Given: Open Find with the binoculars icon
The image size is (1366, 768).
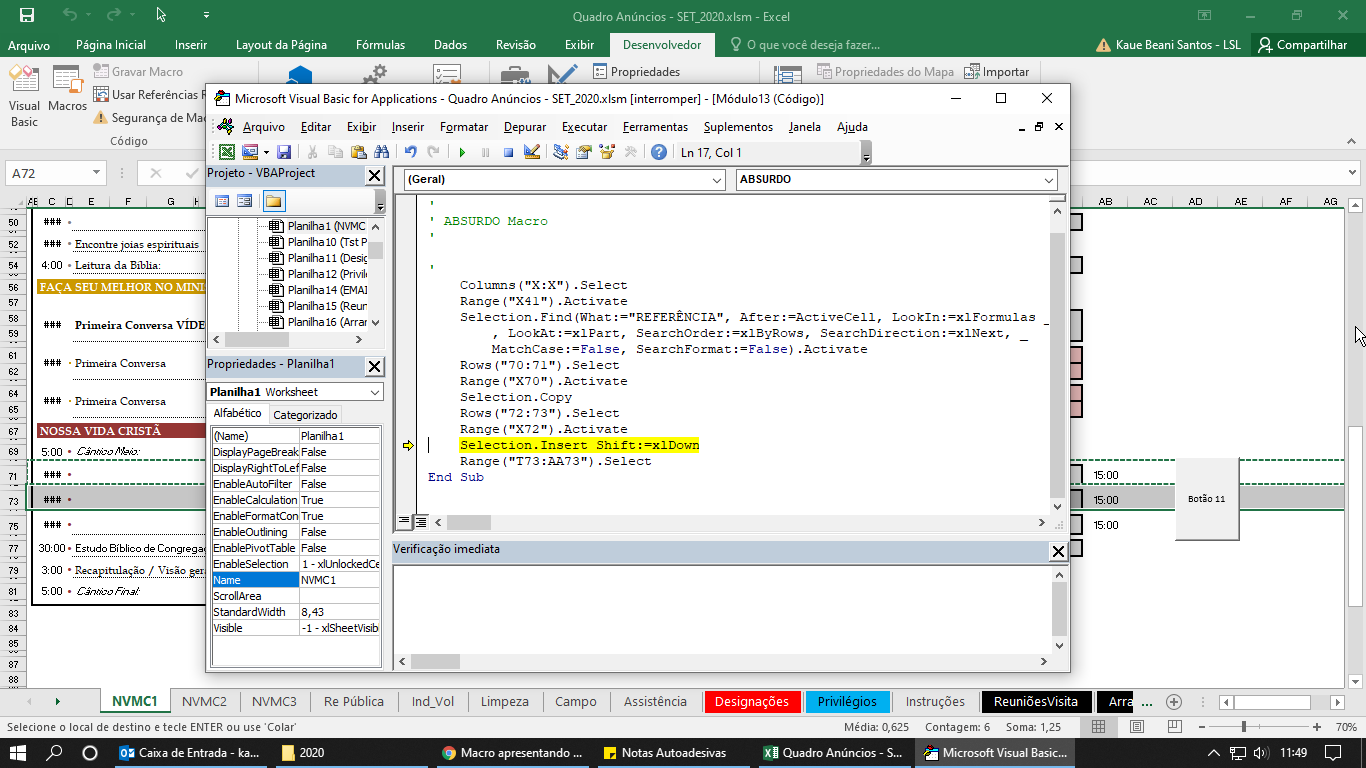Looking at the screenshot, I should (381, 152).
